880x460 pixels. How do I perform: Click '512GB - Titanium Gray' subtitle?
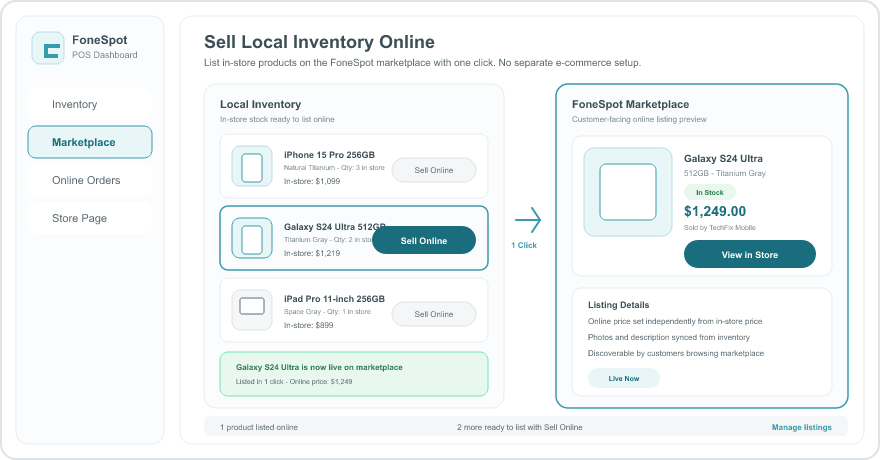[x=725, y=173]
